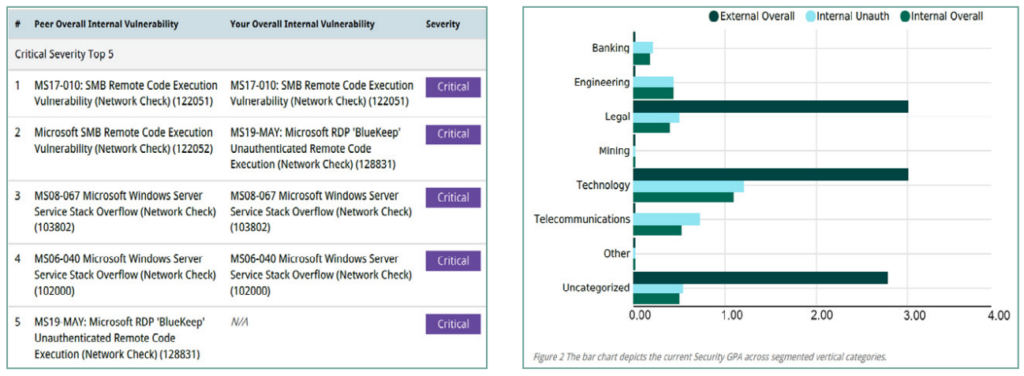The height and width of the screenshot is (376, 1024).
Task: Toggle the External Overall legend series
Action: [751, 16]
